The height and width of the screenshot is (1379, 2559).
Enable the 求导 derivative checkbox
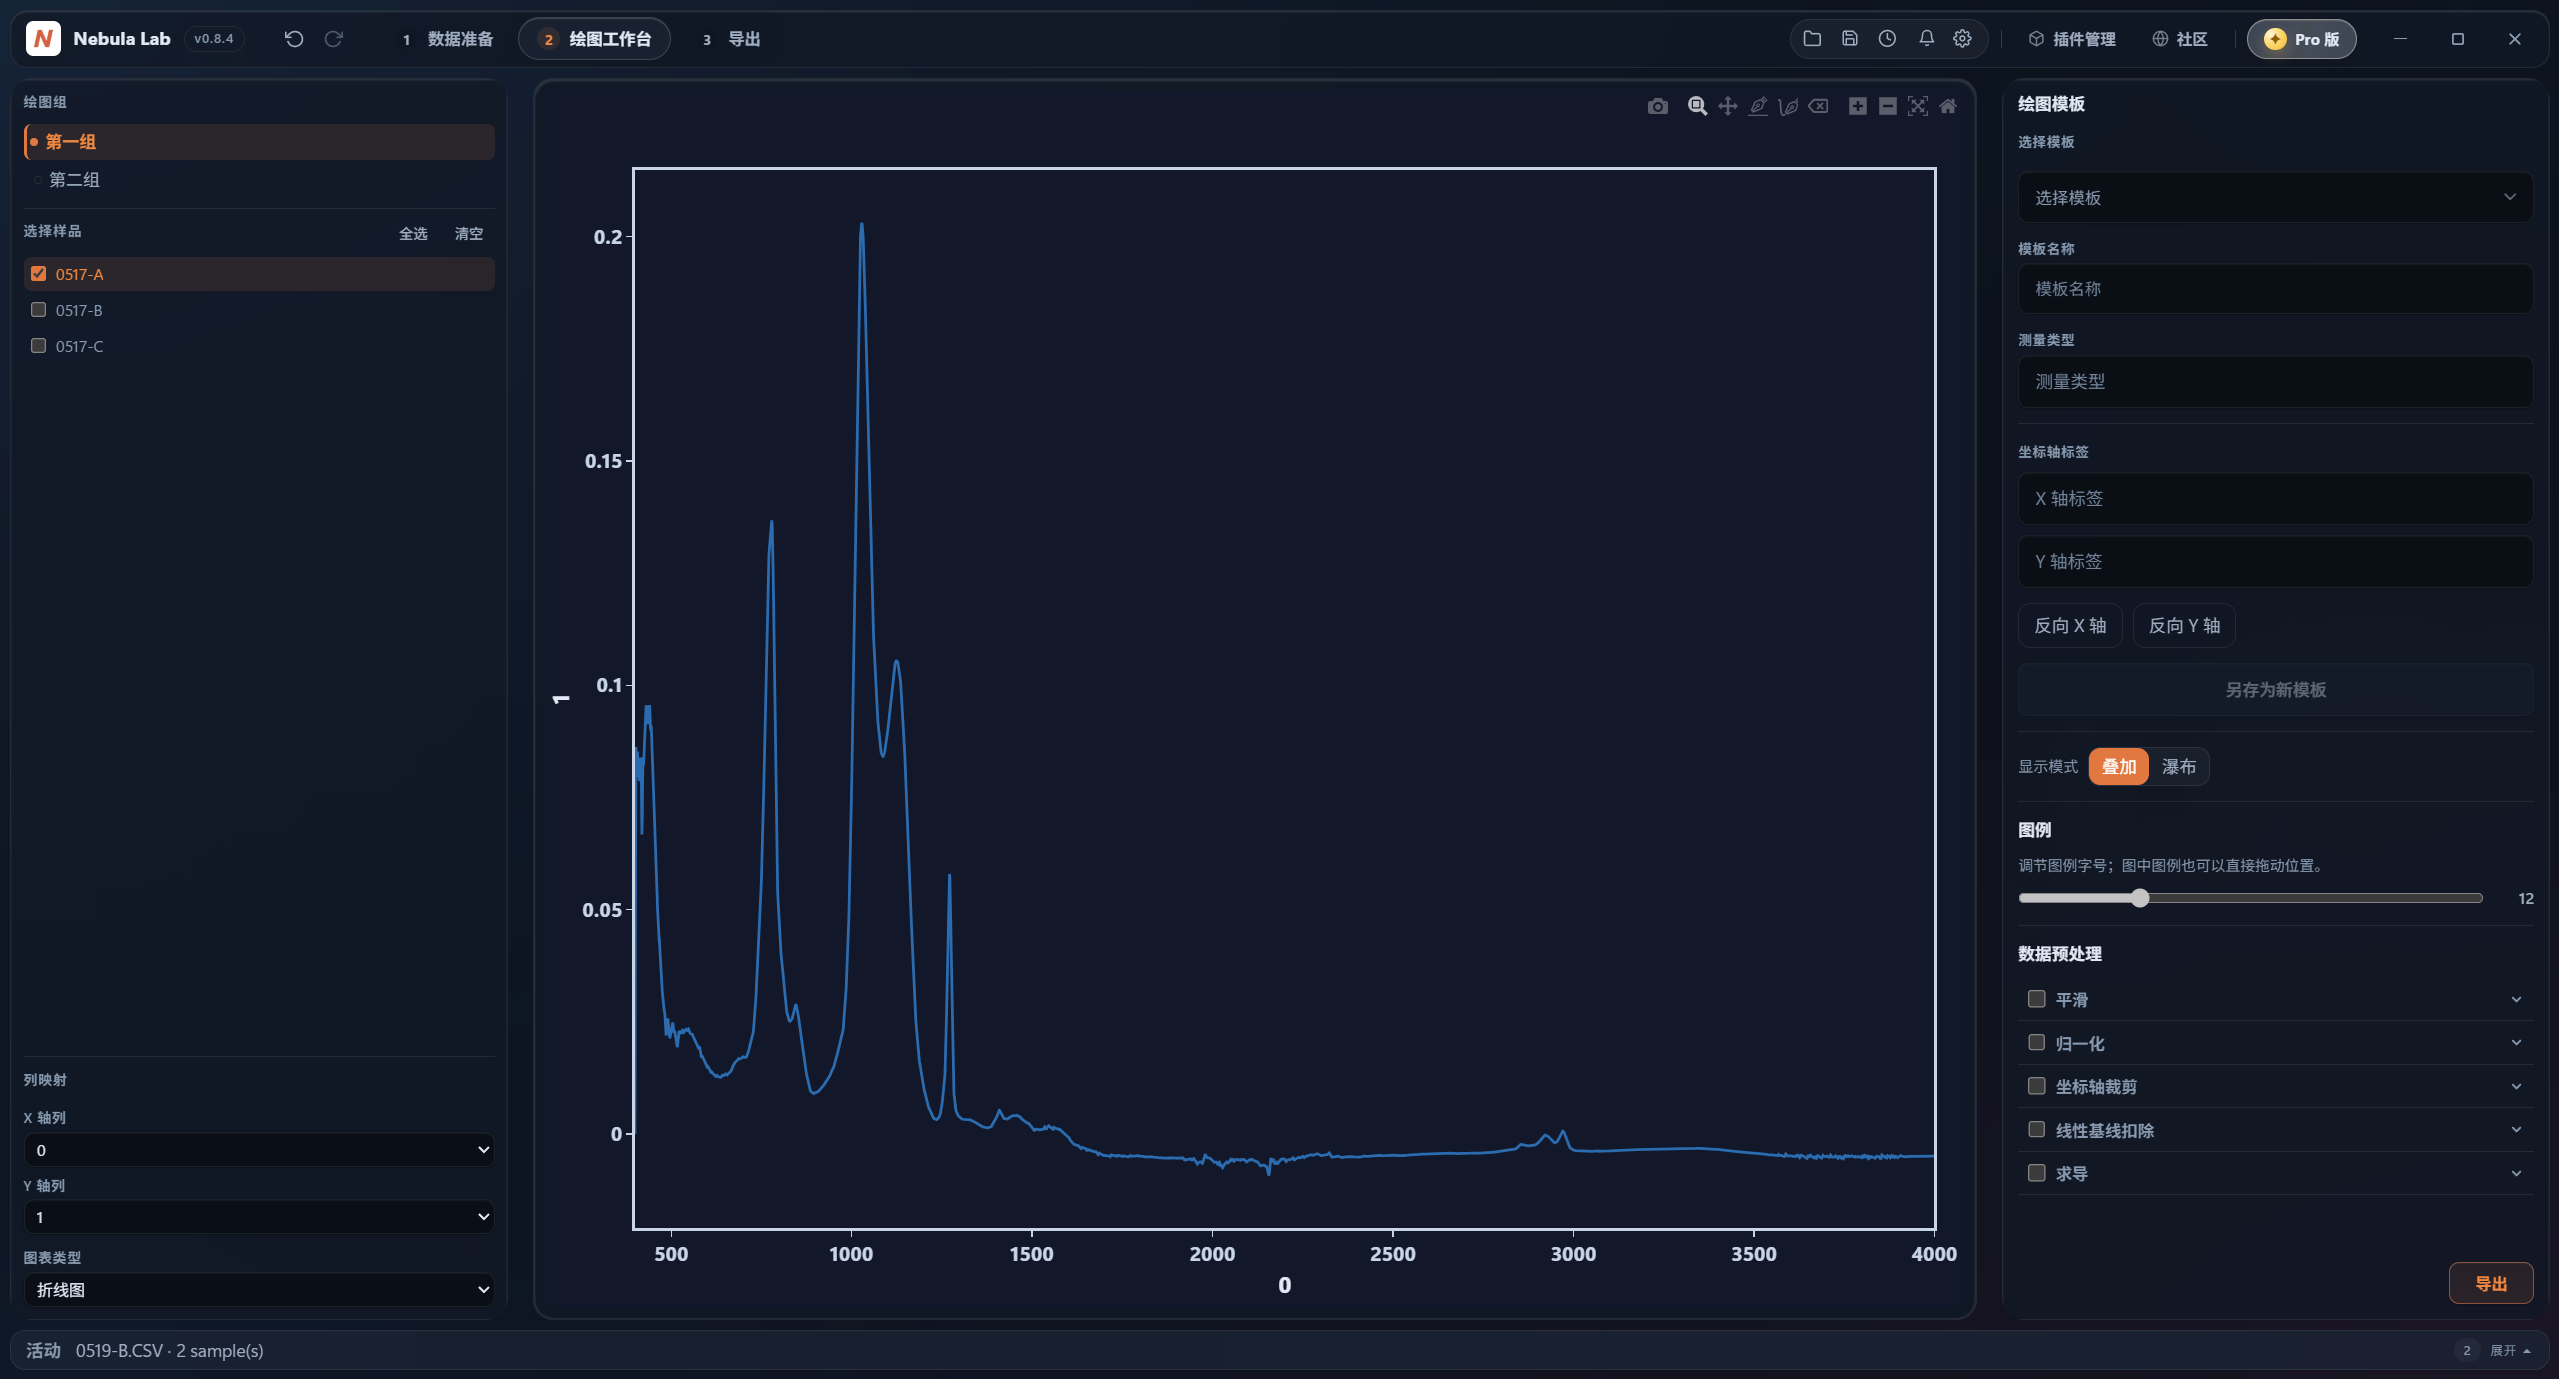point(2035,1173)
